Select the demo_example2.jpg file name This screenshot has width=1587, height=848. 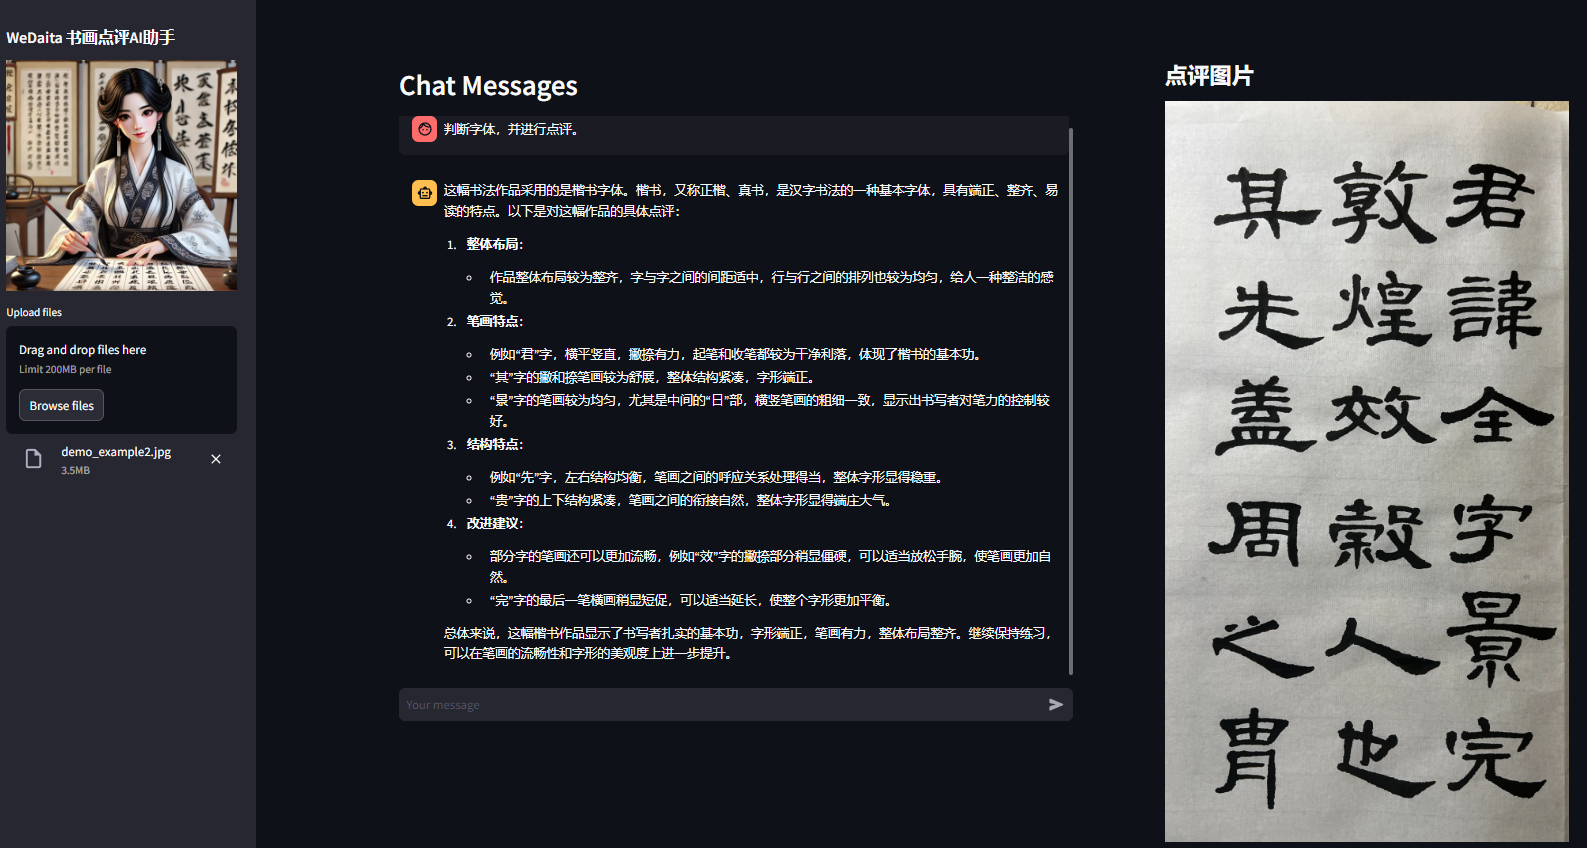tap(116, 452)
